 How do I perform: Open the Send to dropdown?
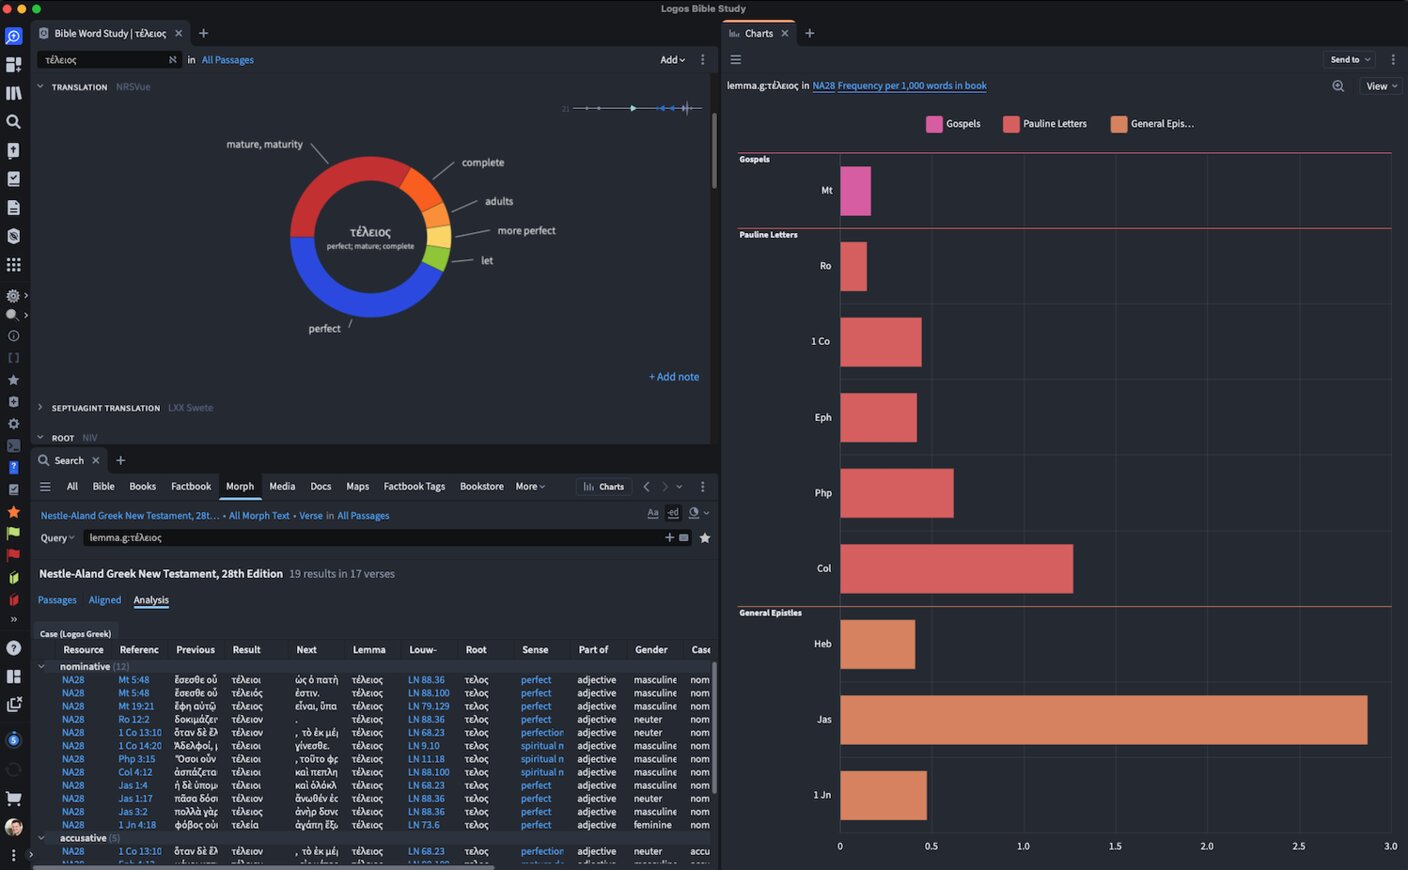[1350, 60]
